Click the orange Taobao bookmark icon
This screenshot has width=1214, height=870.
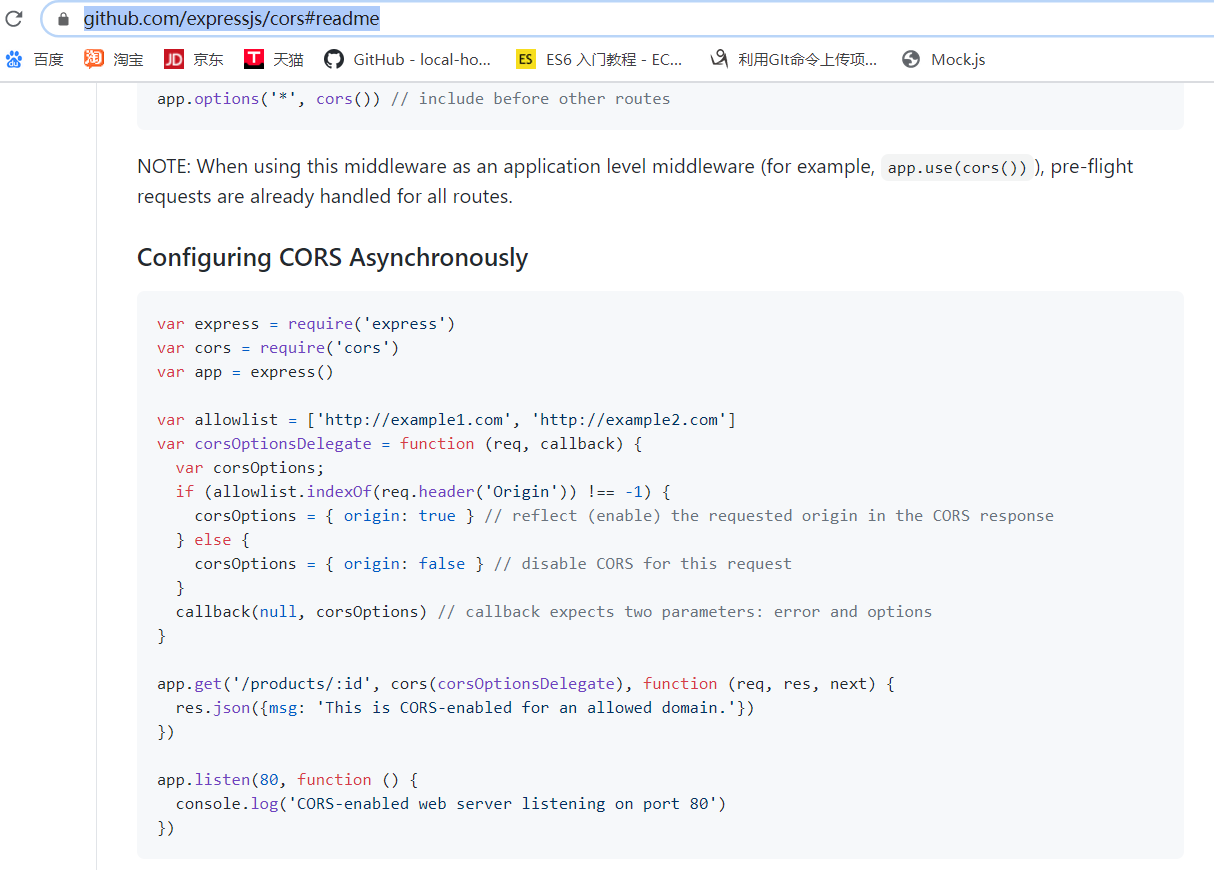[94, 60]
